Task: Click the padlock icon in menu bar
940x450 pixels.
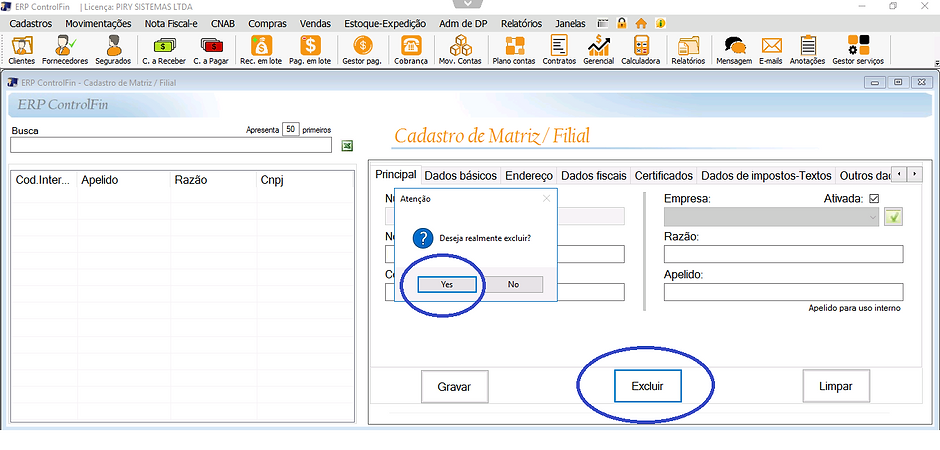Action: pos(622,23)
